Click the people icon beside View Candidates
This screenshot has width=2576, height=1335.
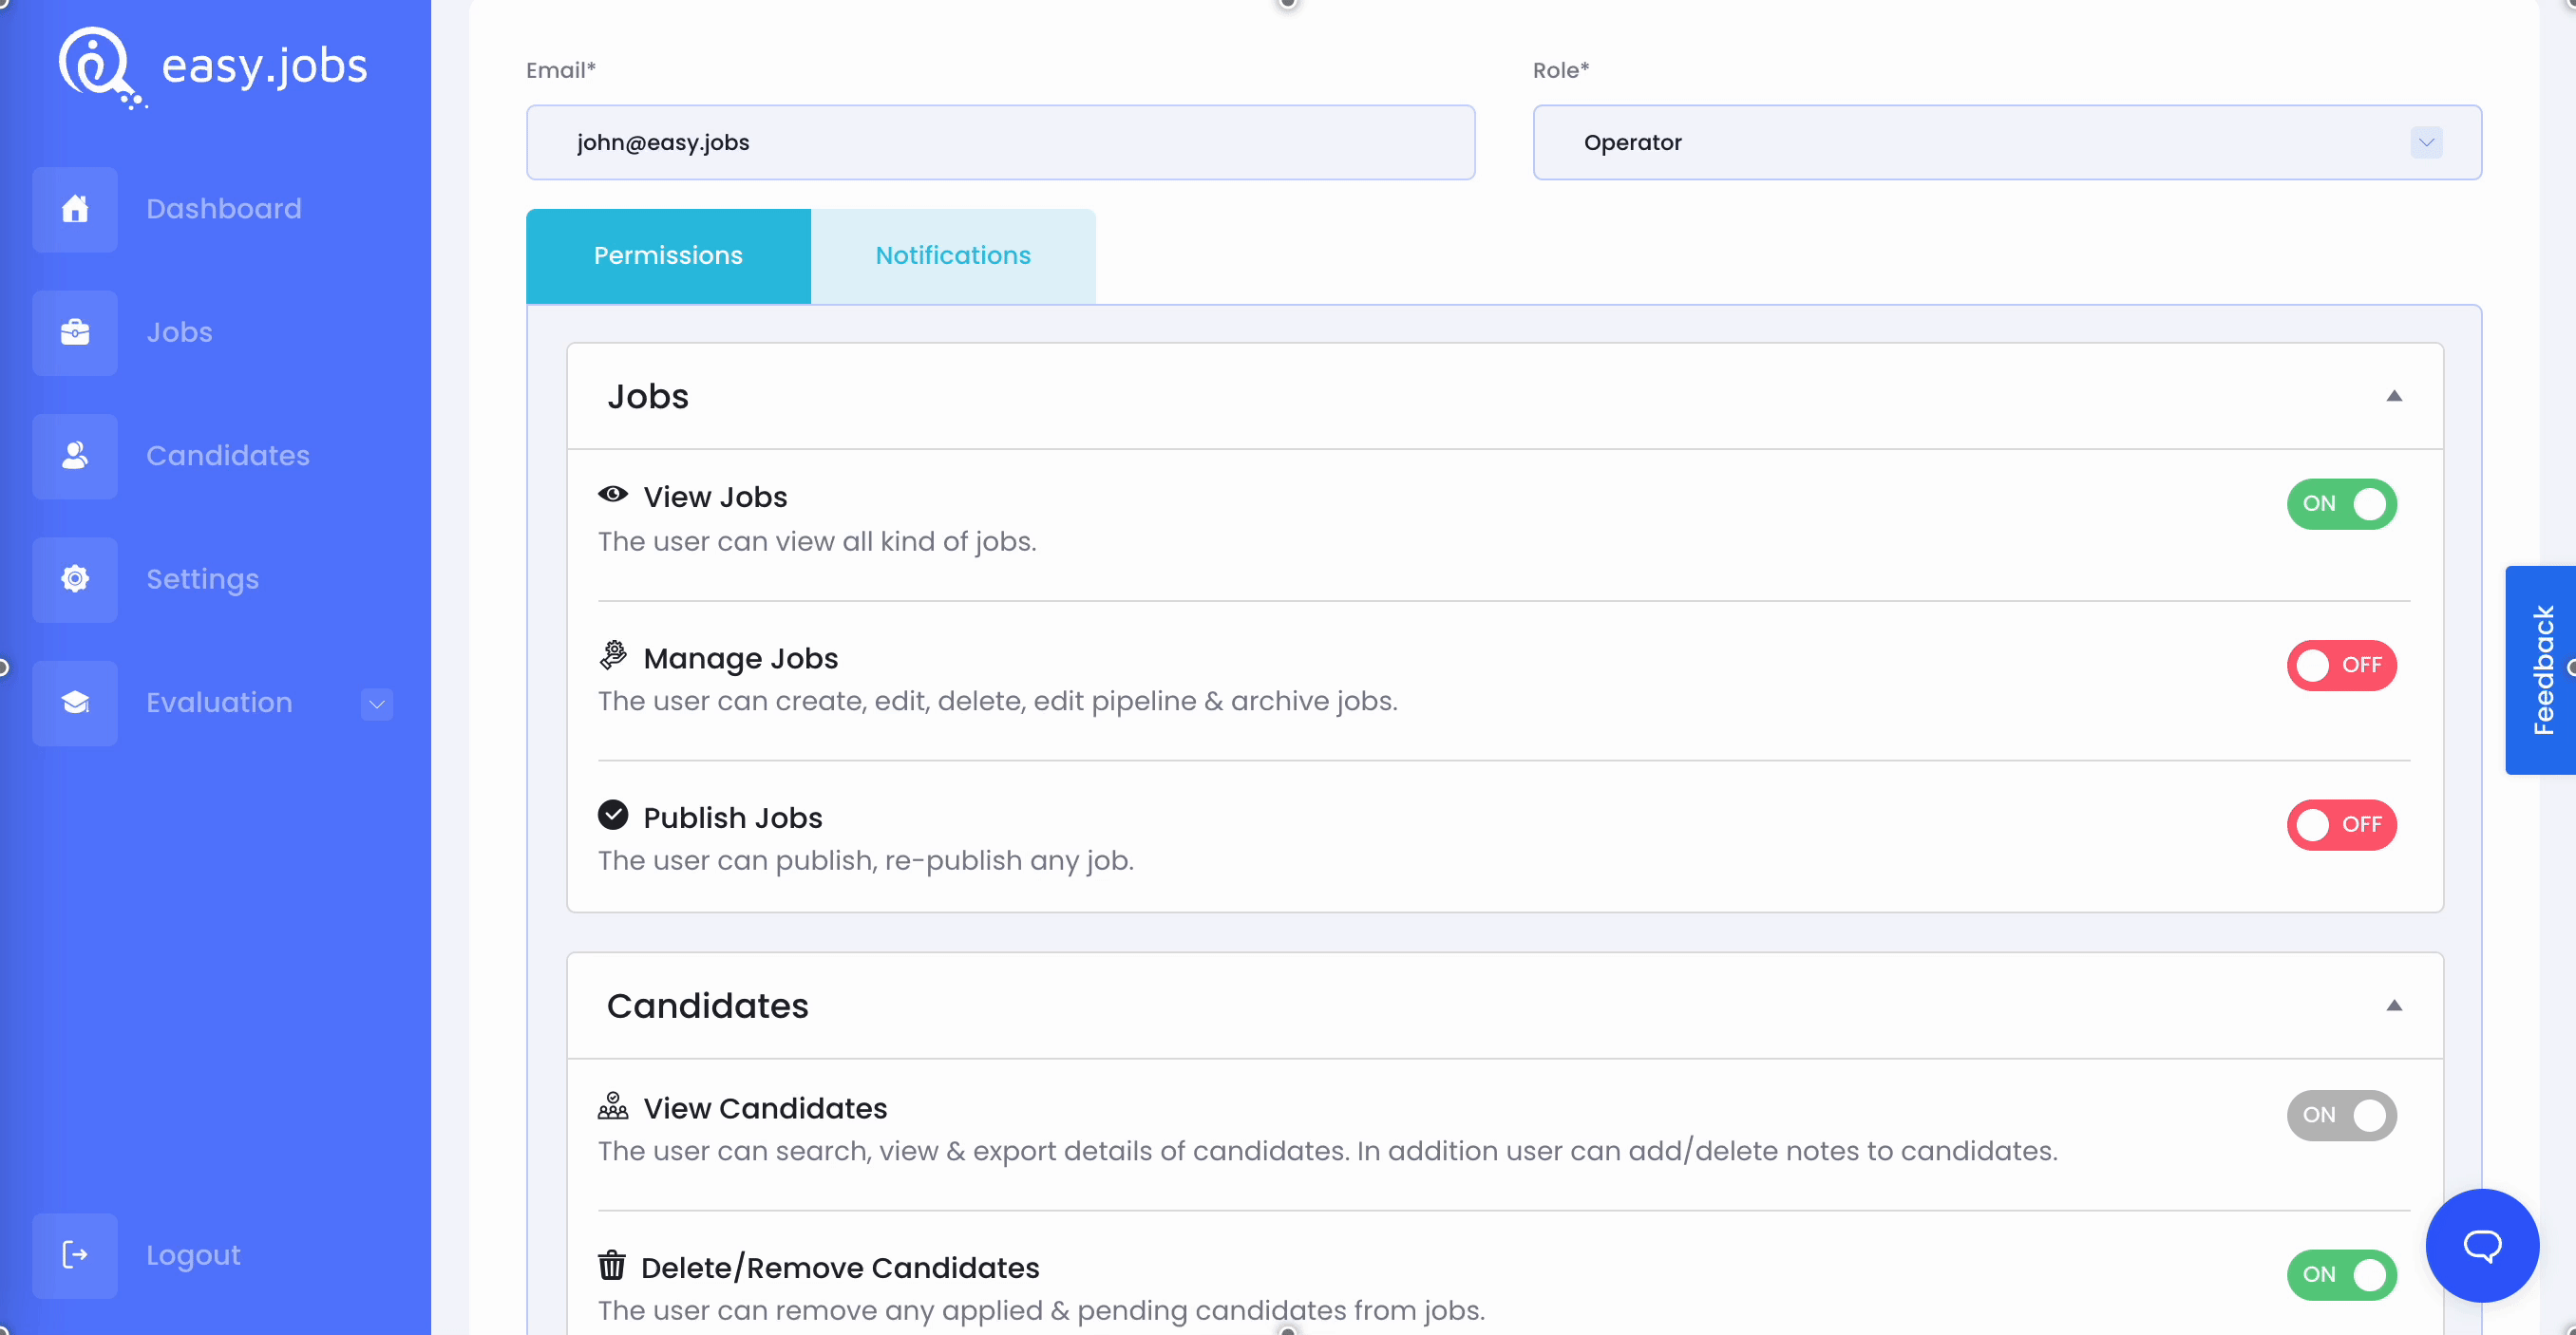tap(613, 1105)
